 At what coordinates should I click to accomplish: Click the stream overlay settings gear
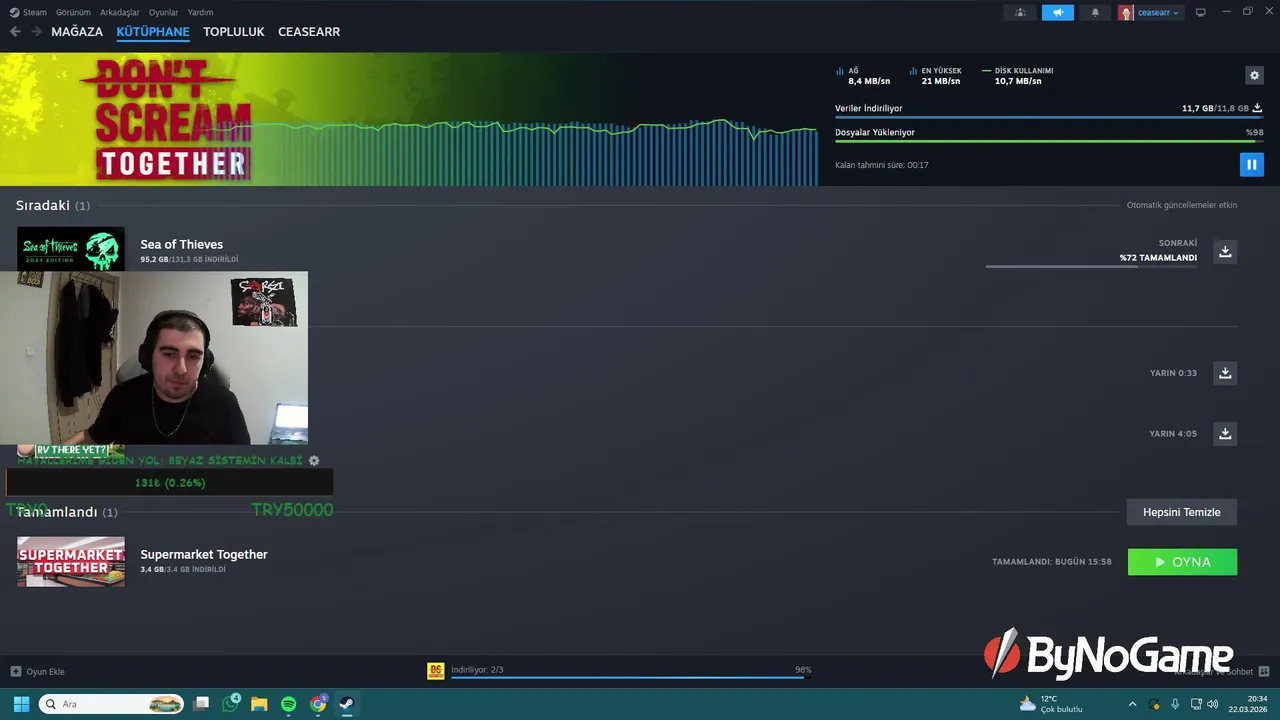pyautogui.click(x=314, y=461)
